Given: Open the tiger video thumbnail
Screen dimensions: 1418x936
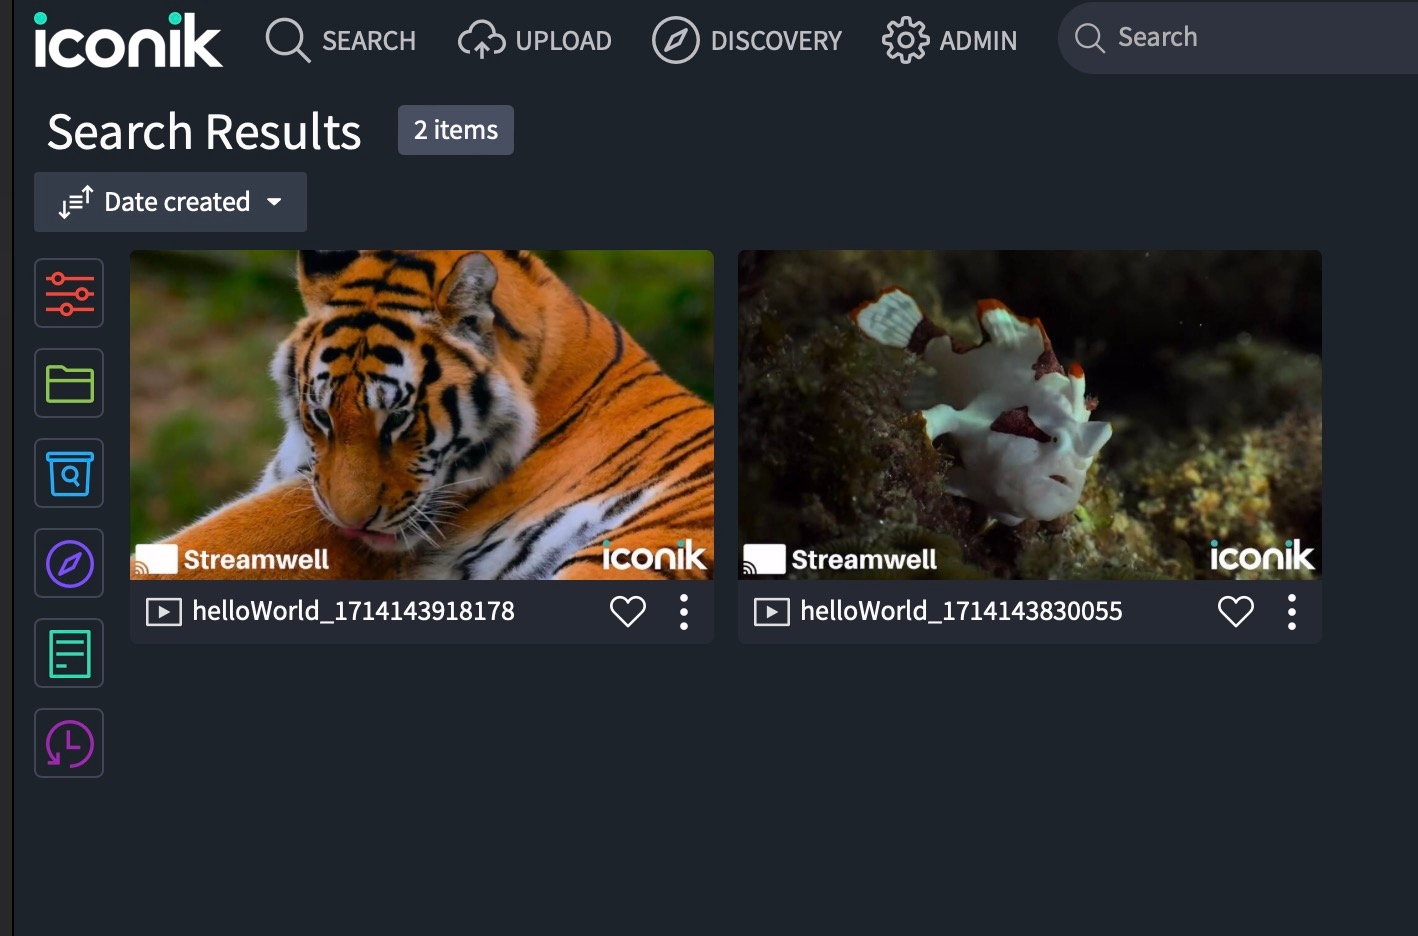Looking at the screenshot, I should click(422, 415).
